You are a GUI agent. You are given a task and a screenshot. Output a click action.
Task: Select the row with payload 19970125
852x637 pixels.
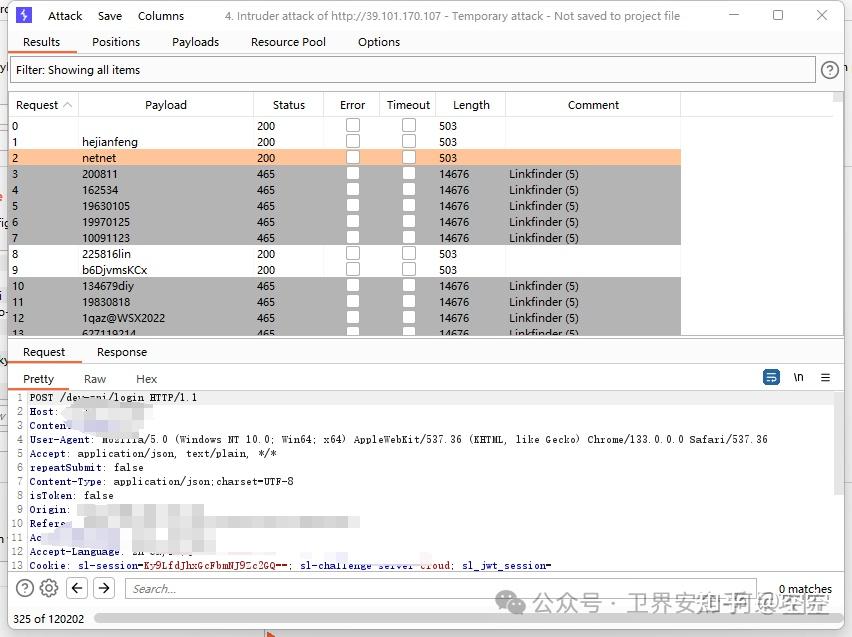pos(345,222)
